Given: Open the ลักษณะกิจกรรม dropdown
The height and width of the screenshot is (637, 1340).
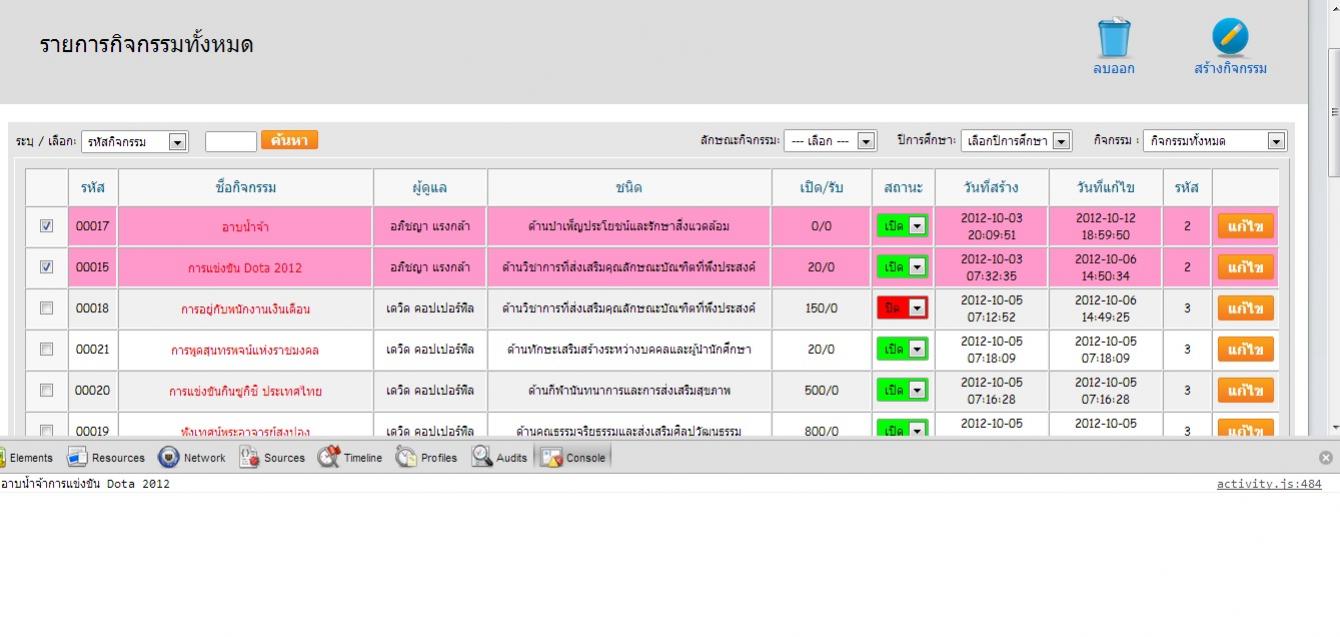Looking at the screenshot, I should (829, 141).
